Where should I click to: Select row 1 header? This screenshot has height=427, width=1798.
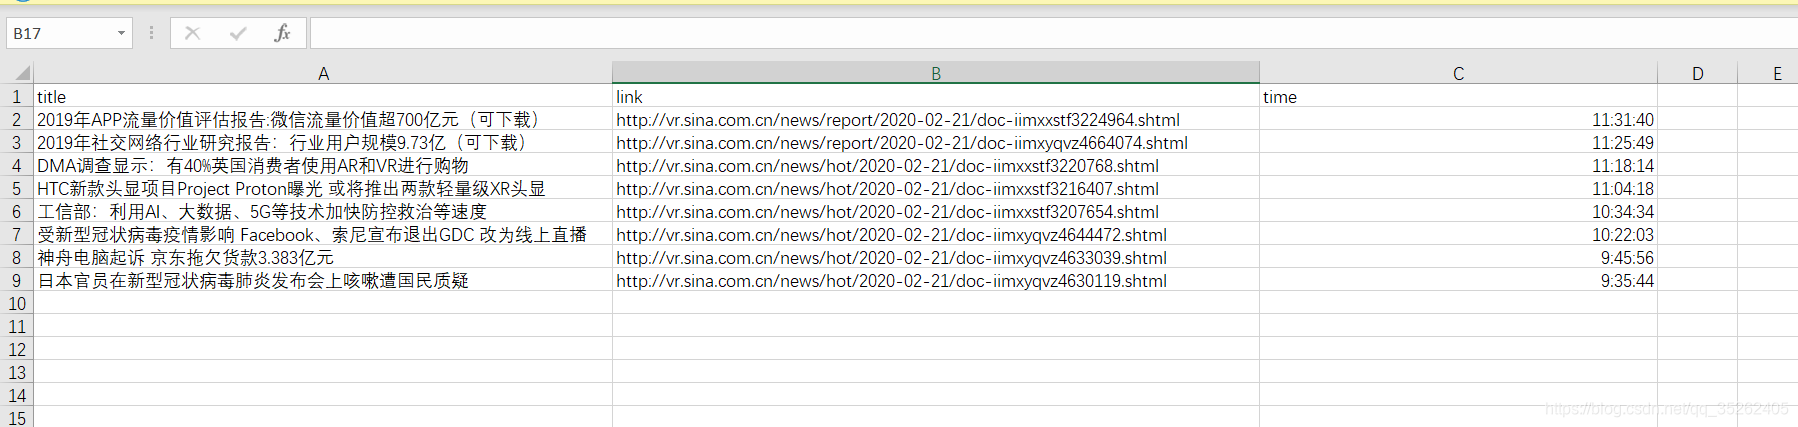pos(17,97)
